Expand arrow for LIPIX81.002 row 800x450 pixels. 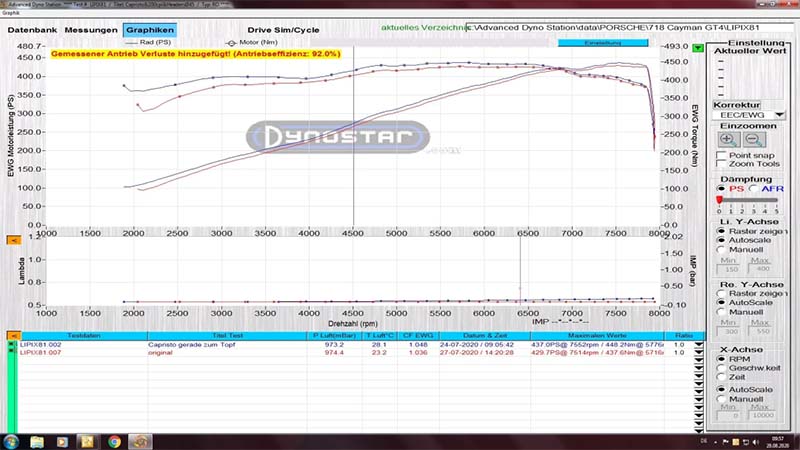tap(700, 344)
